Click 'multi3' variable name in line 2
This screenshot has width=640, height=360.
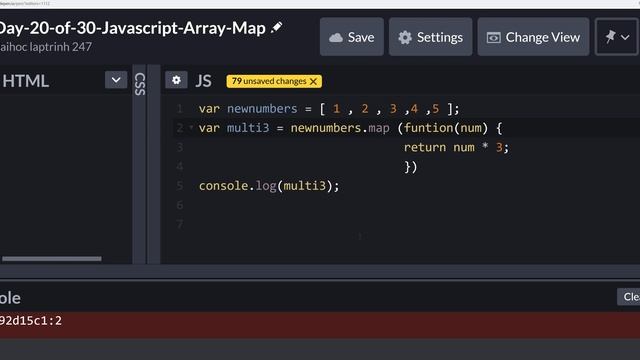coord(248,128)
